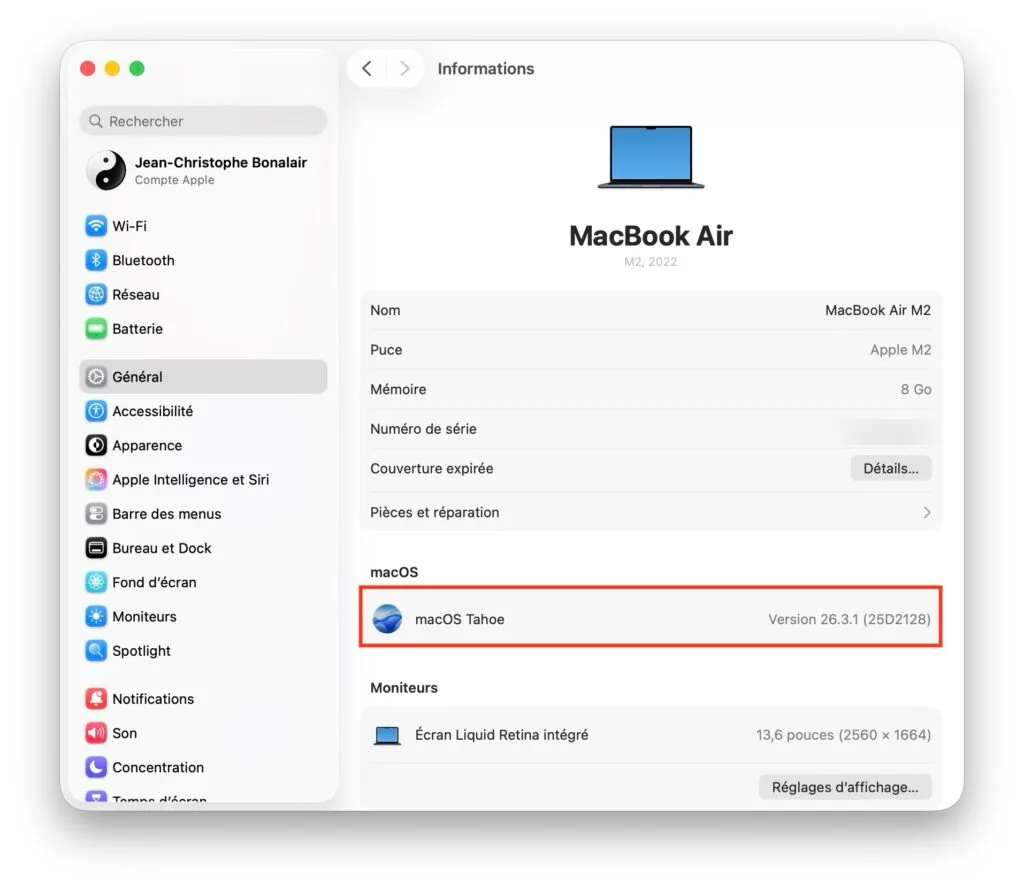The height and width of the screenshot is (890, 1024).
Task: Click the Son speaker icon
Action: pyautogui.click(x=96, y=733)
